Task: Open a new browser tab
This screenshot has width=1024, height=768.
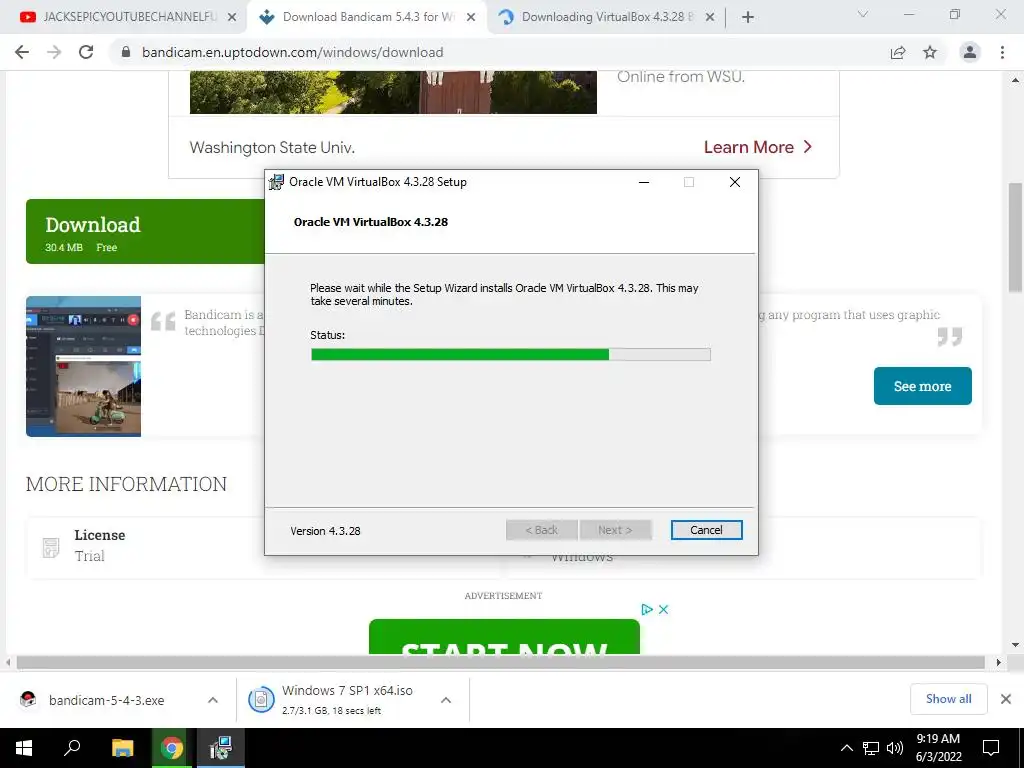Action: [748, 18]
